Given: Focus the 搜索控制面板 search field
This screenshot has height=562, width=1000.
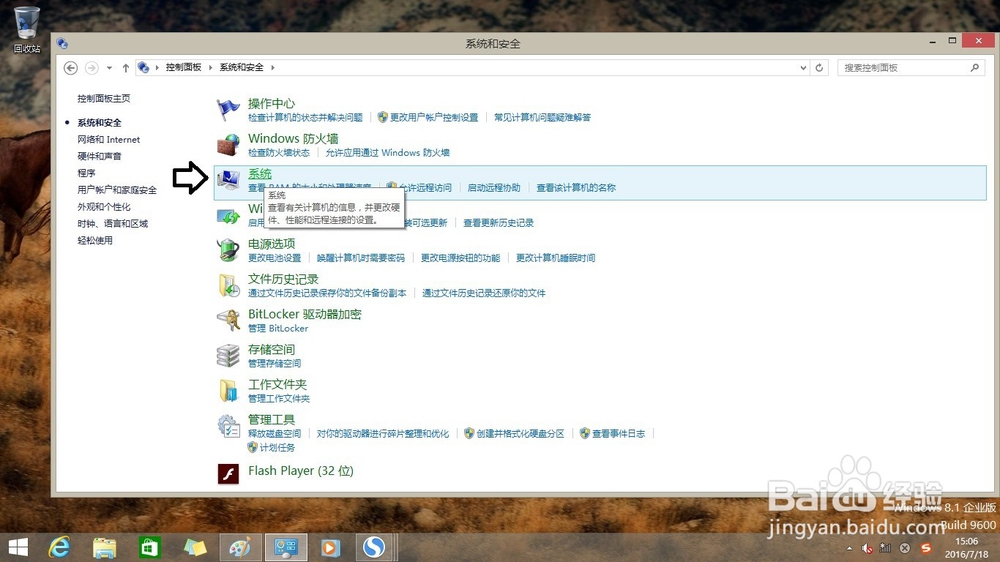Looking at the screenshot, I should pos(911,68).
